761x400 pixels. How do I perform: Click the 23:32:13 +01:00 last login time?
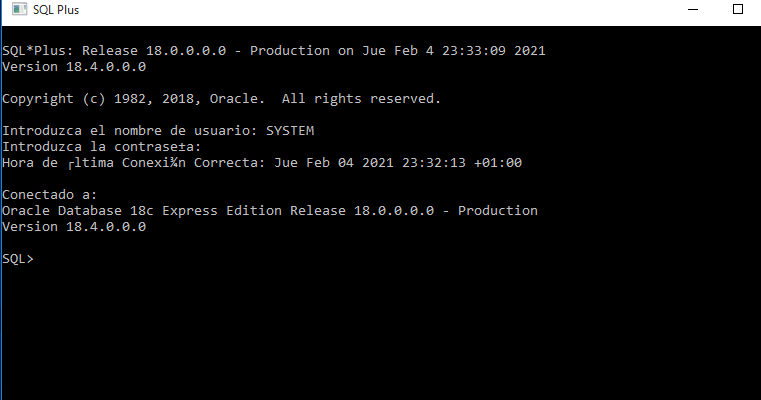click(x=462, y=163)
